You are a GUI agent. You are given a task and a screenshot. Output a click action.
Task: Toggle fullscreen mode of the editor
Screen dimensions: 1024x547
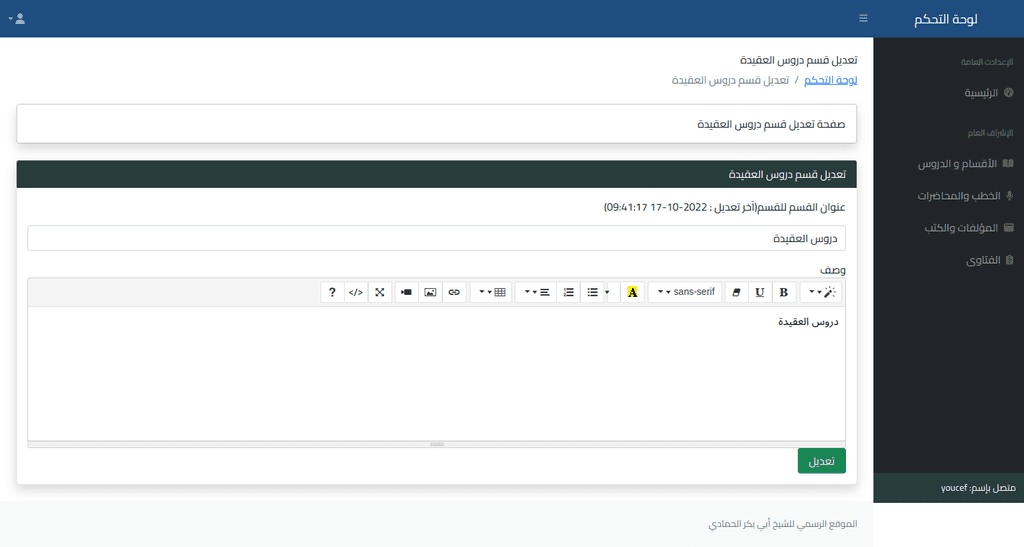click(379, 292)
